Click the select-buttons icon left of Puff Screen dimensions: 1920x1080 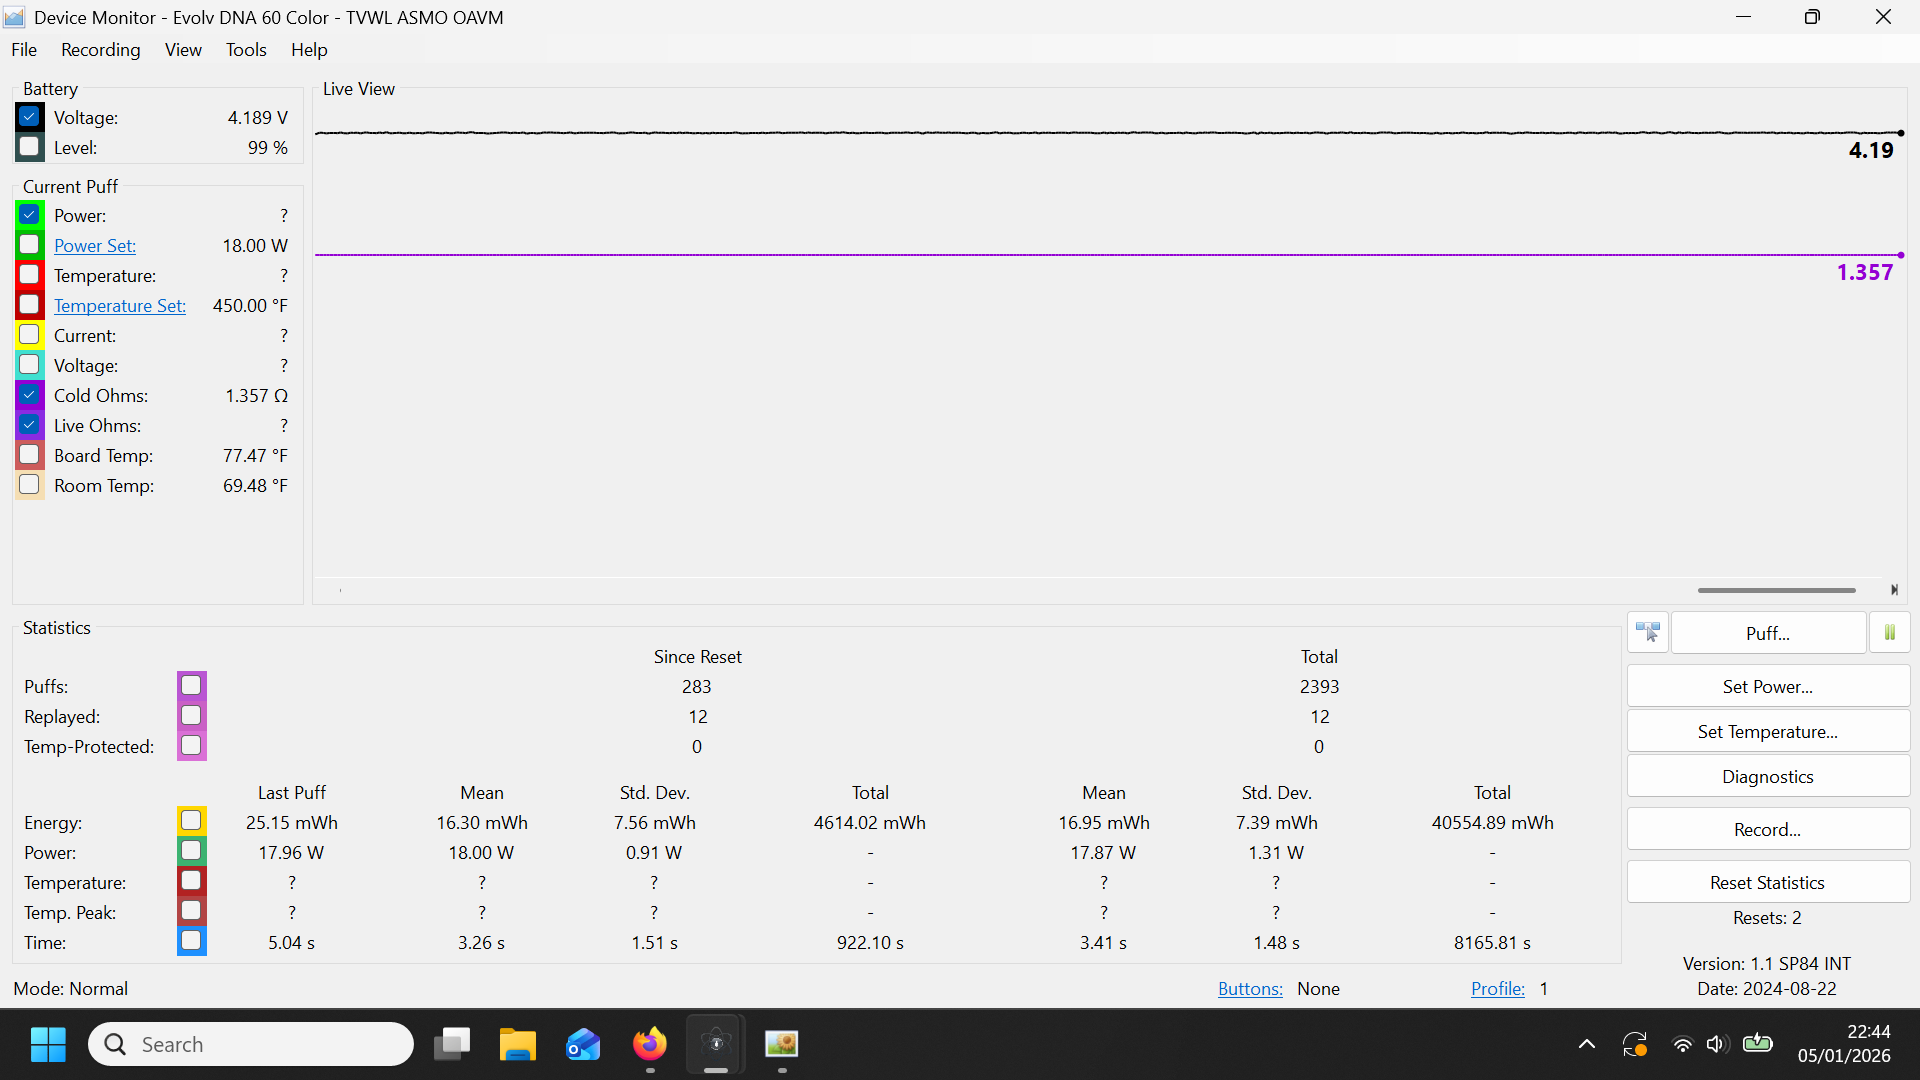[1647, 633]
